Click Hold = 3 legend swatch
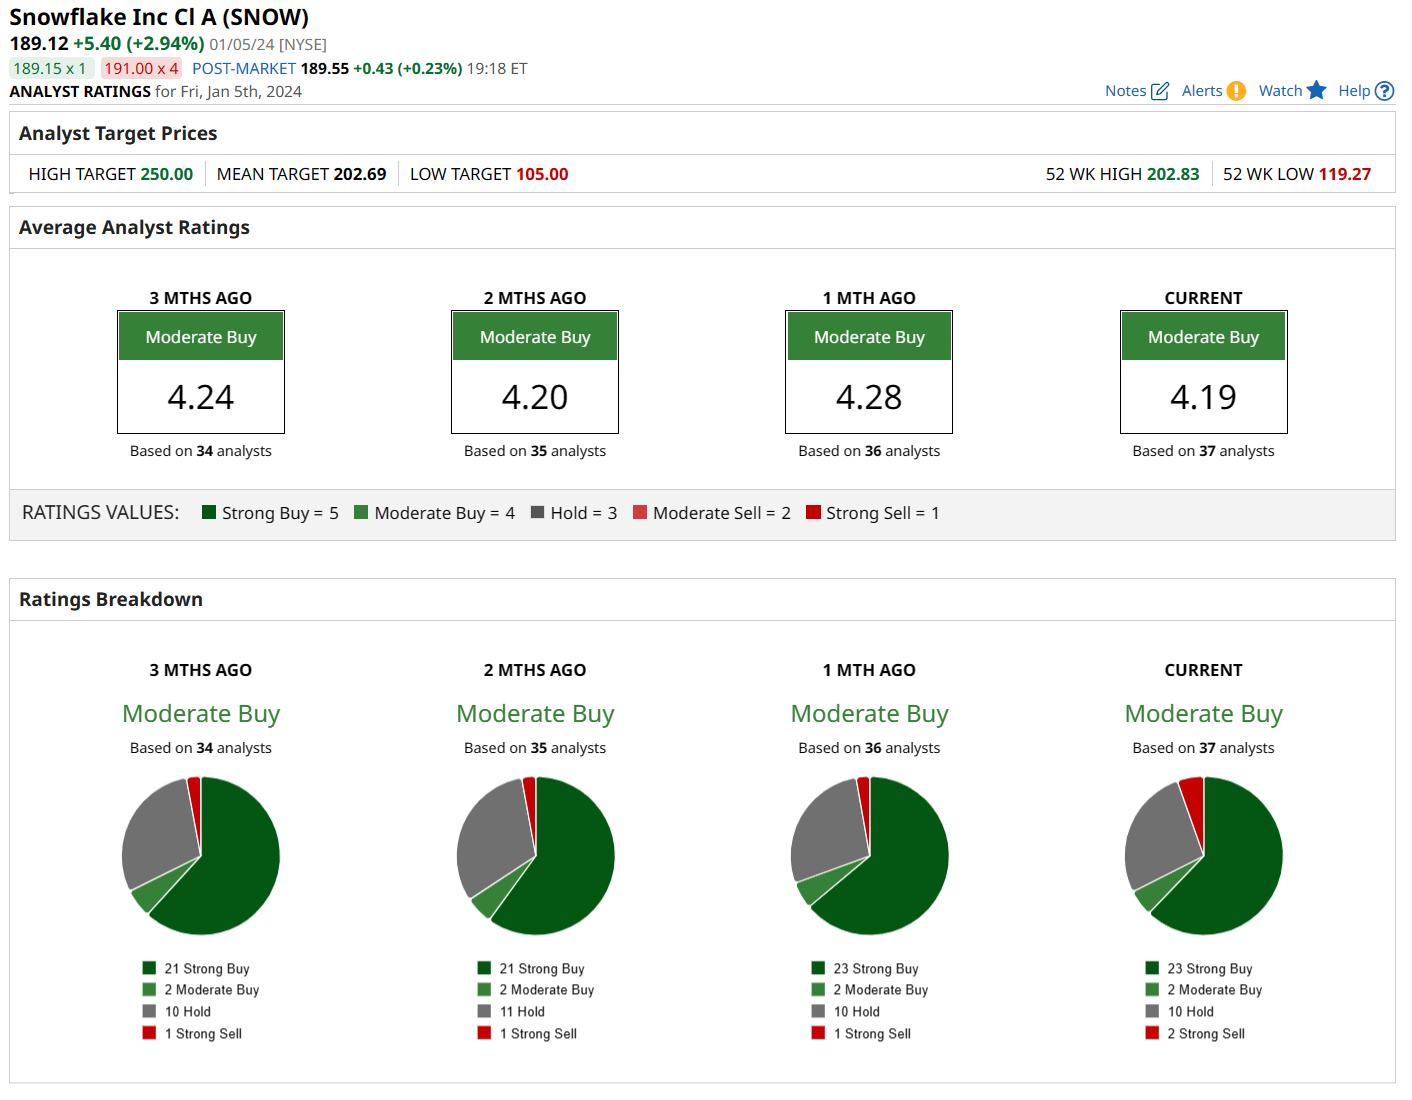1412x1100 pixels. [537, 512]
